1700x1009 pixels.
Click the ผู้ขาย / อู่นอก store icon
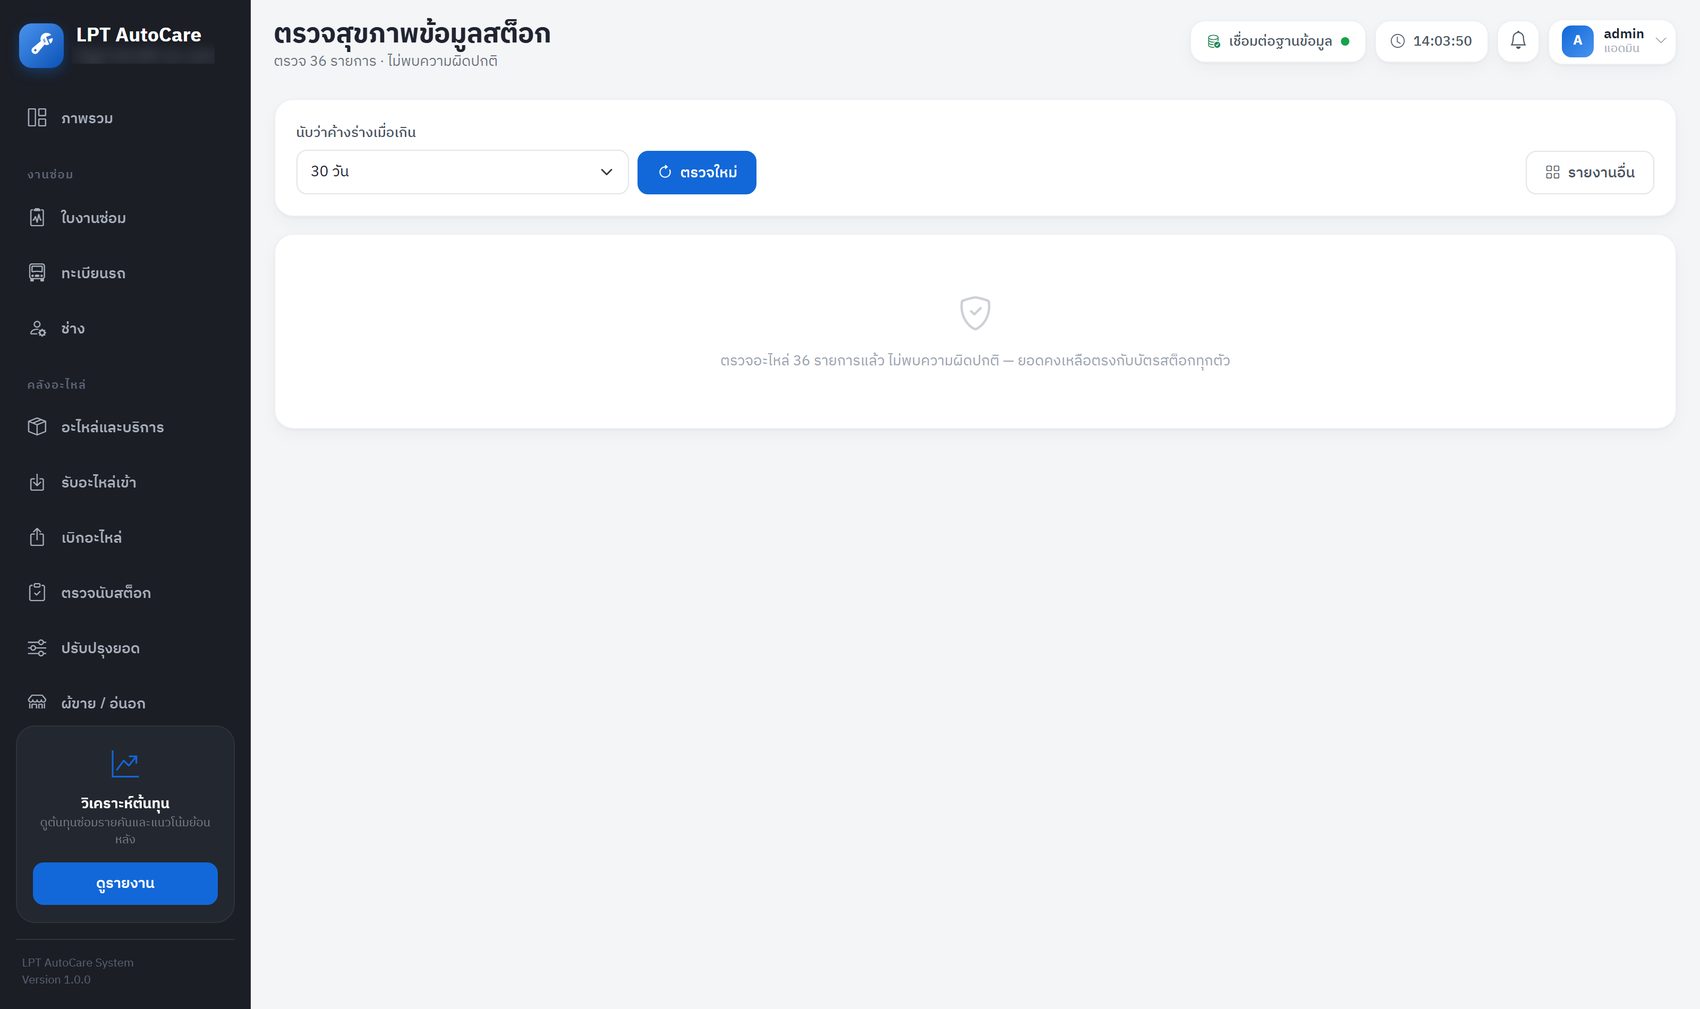coord(37,703)
